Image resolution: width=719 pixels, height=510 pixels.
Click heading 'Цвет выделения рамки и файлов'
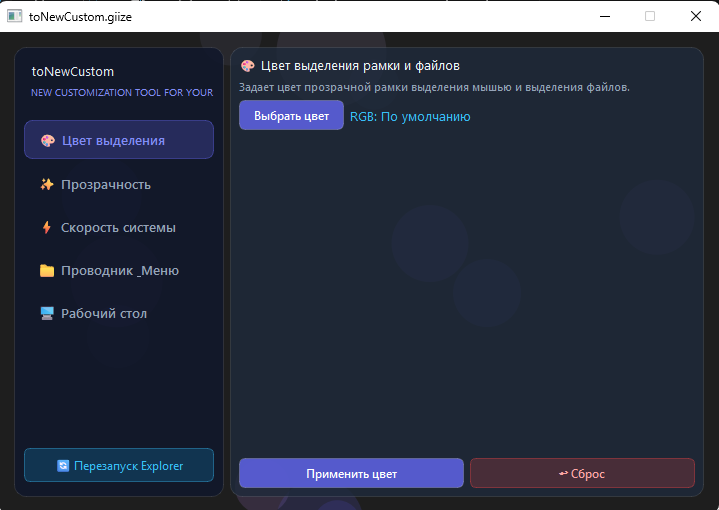tap(360, 66)
